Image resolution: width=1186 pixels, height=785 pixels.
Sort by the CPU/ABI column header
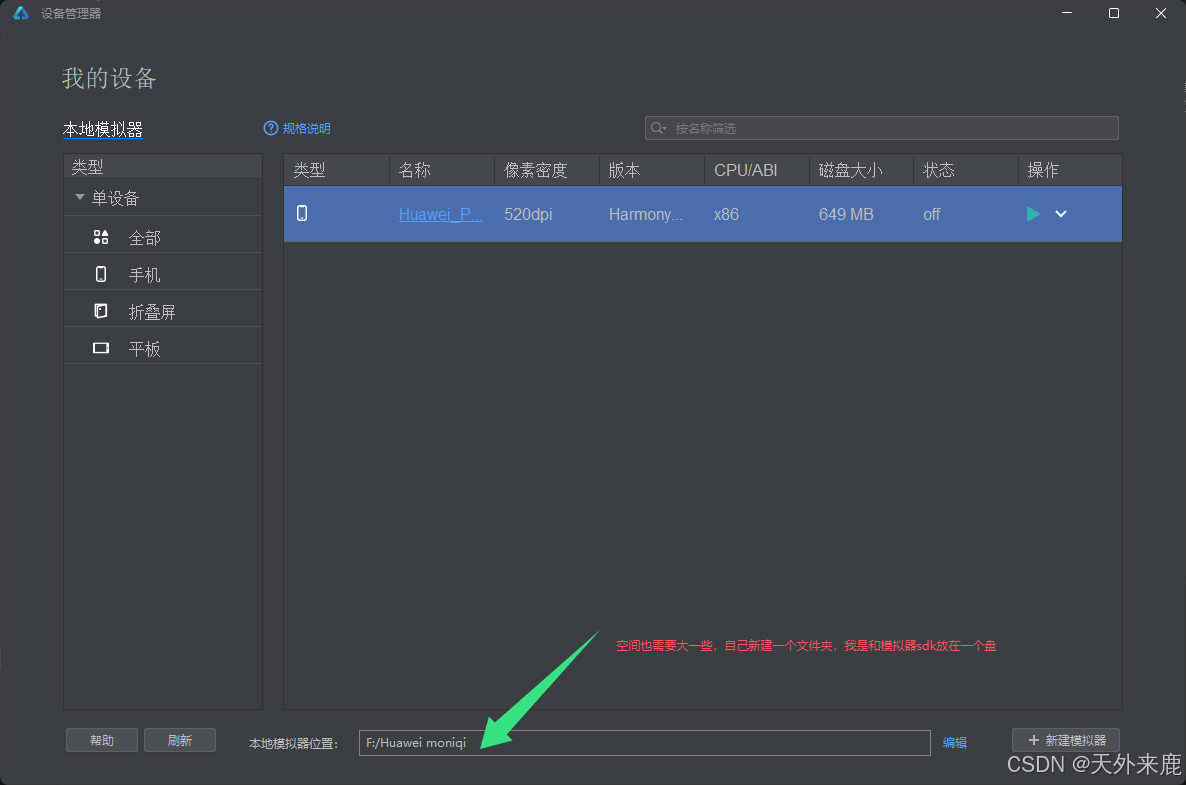[756, 170]
